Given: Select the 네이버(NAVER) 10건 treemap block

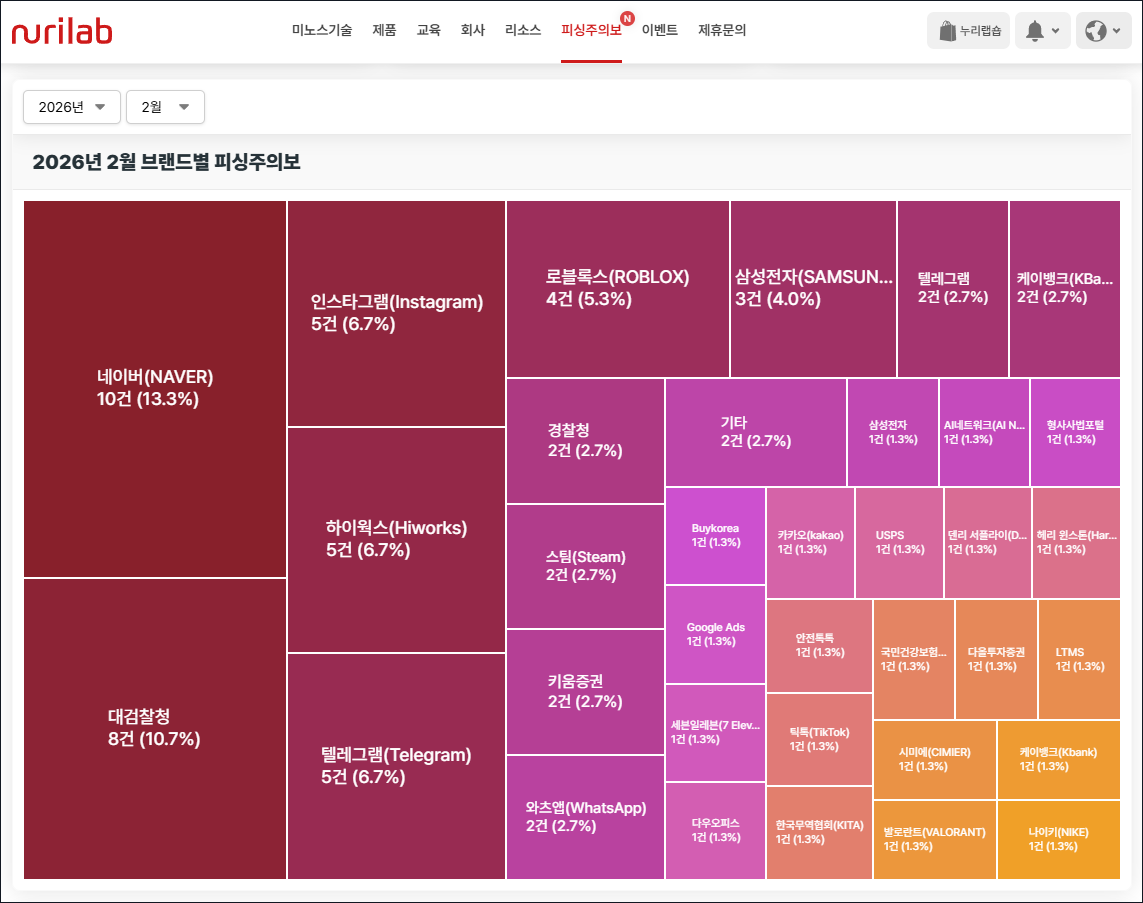Looking at the screenshot, I should pyautogui.click(x=155, y=389).
